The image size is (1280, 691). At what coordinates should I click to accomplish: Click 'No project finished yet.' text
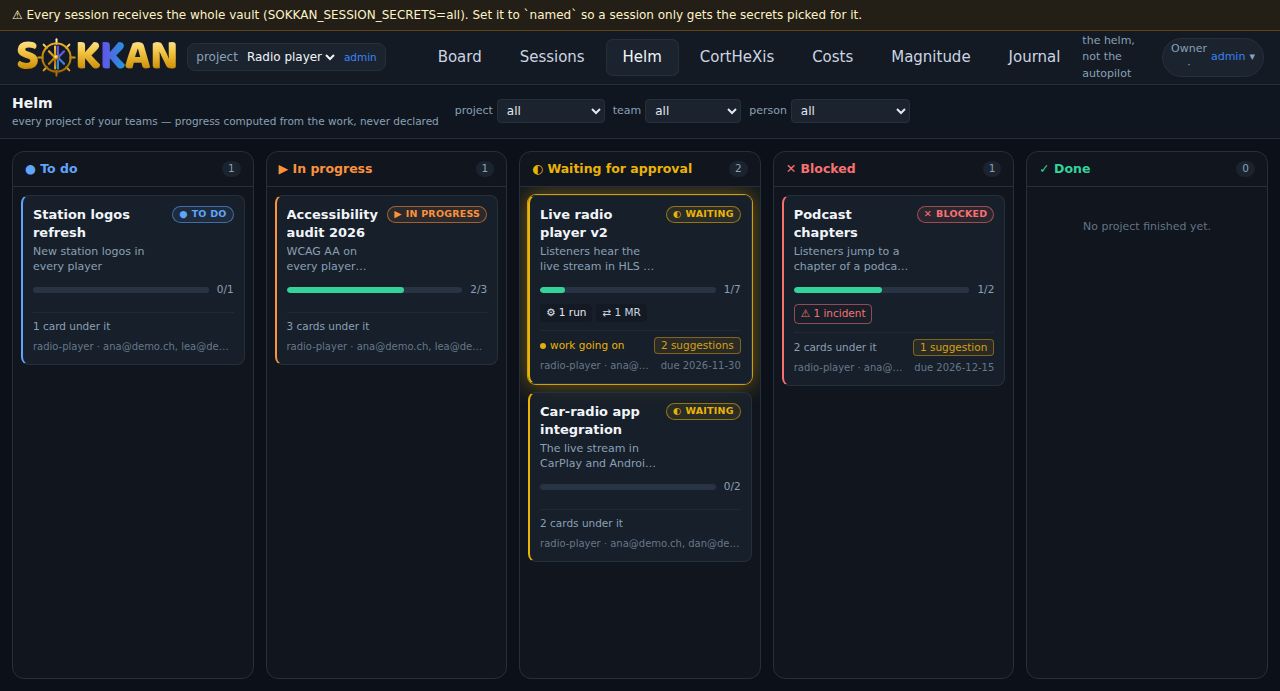(x=1147, y=226)
